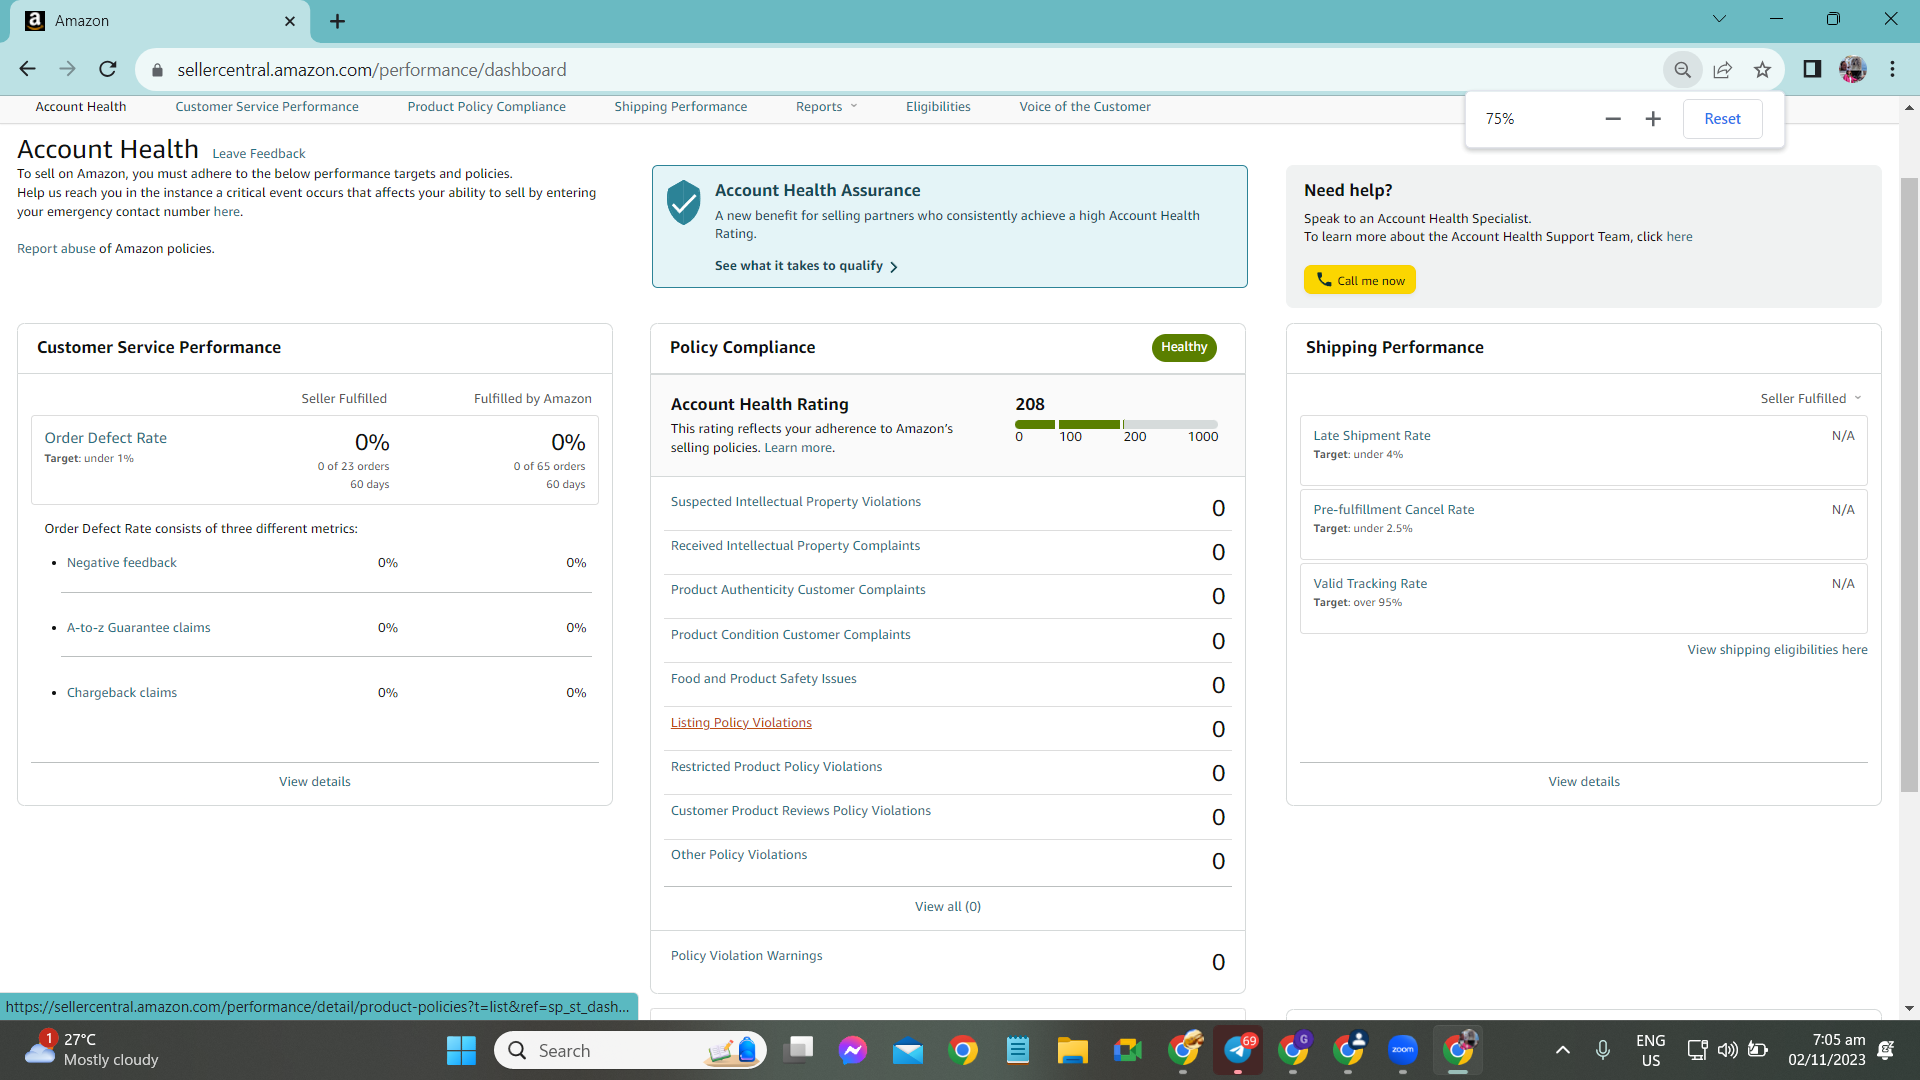Click the page vertical scrollbar
This screenshot has width=1920, height=1080.
click(x=1909, y=485)
